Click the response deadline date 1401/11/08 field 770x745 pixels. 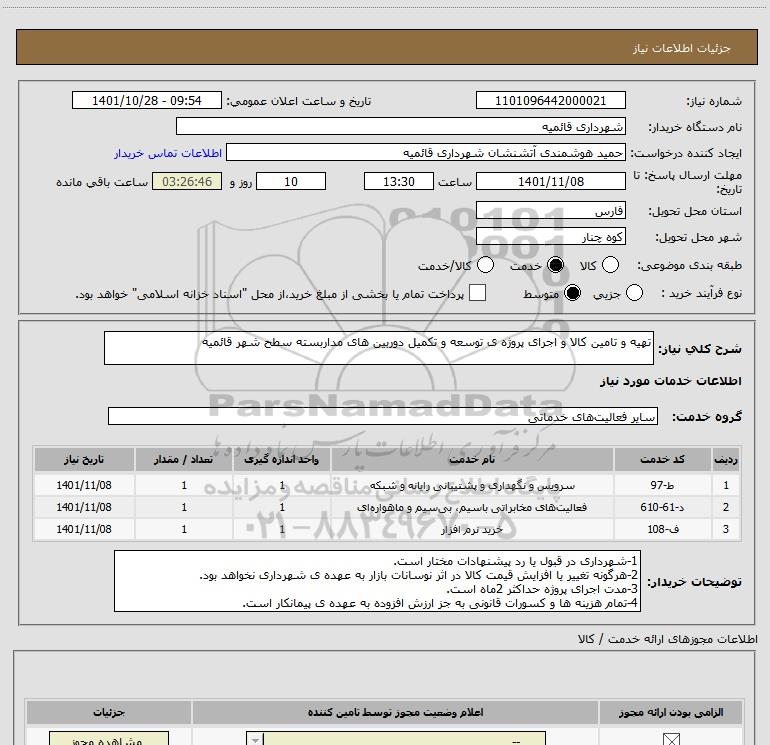(x=550, y=181)
